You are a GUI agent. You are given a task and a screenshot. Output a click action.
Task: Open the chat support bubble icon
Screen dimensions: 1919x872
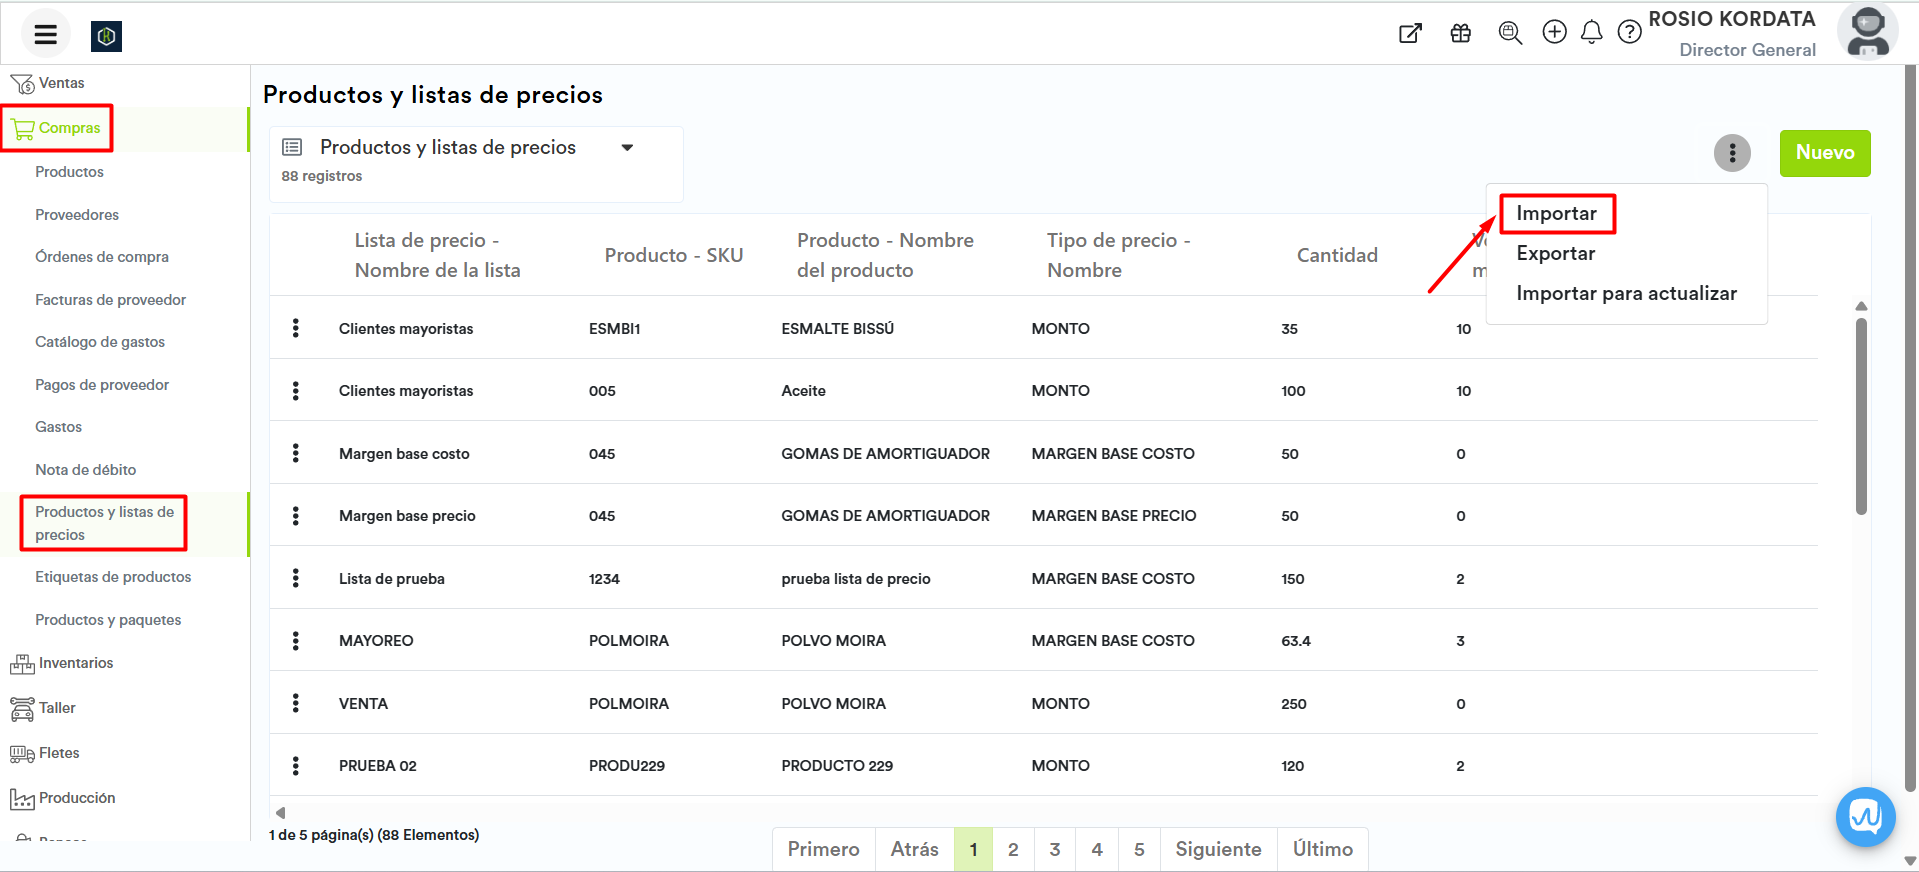click(x=1865, y=817)
